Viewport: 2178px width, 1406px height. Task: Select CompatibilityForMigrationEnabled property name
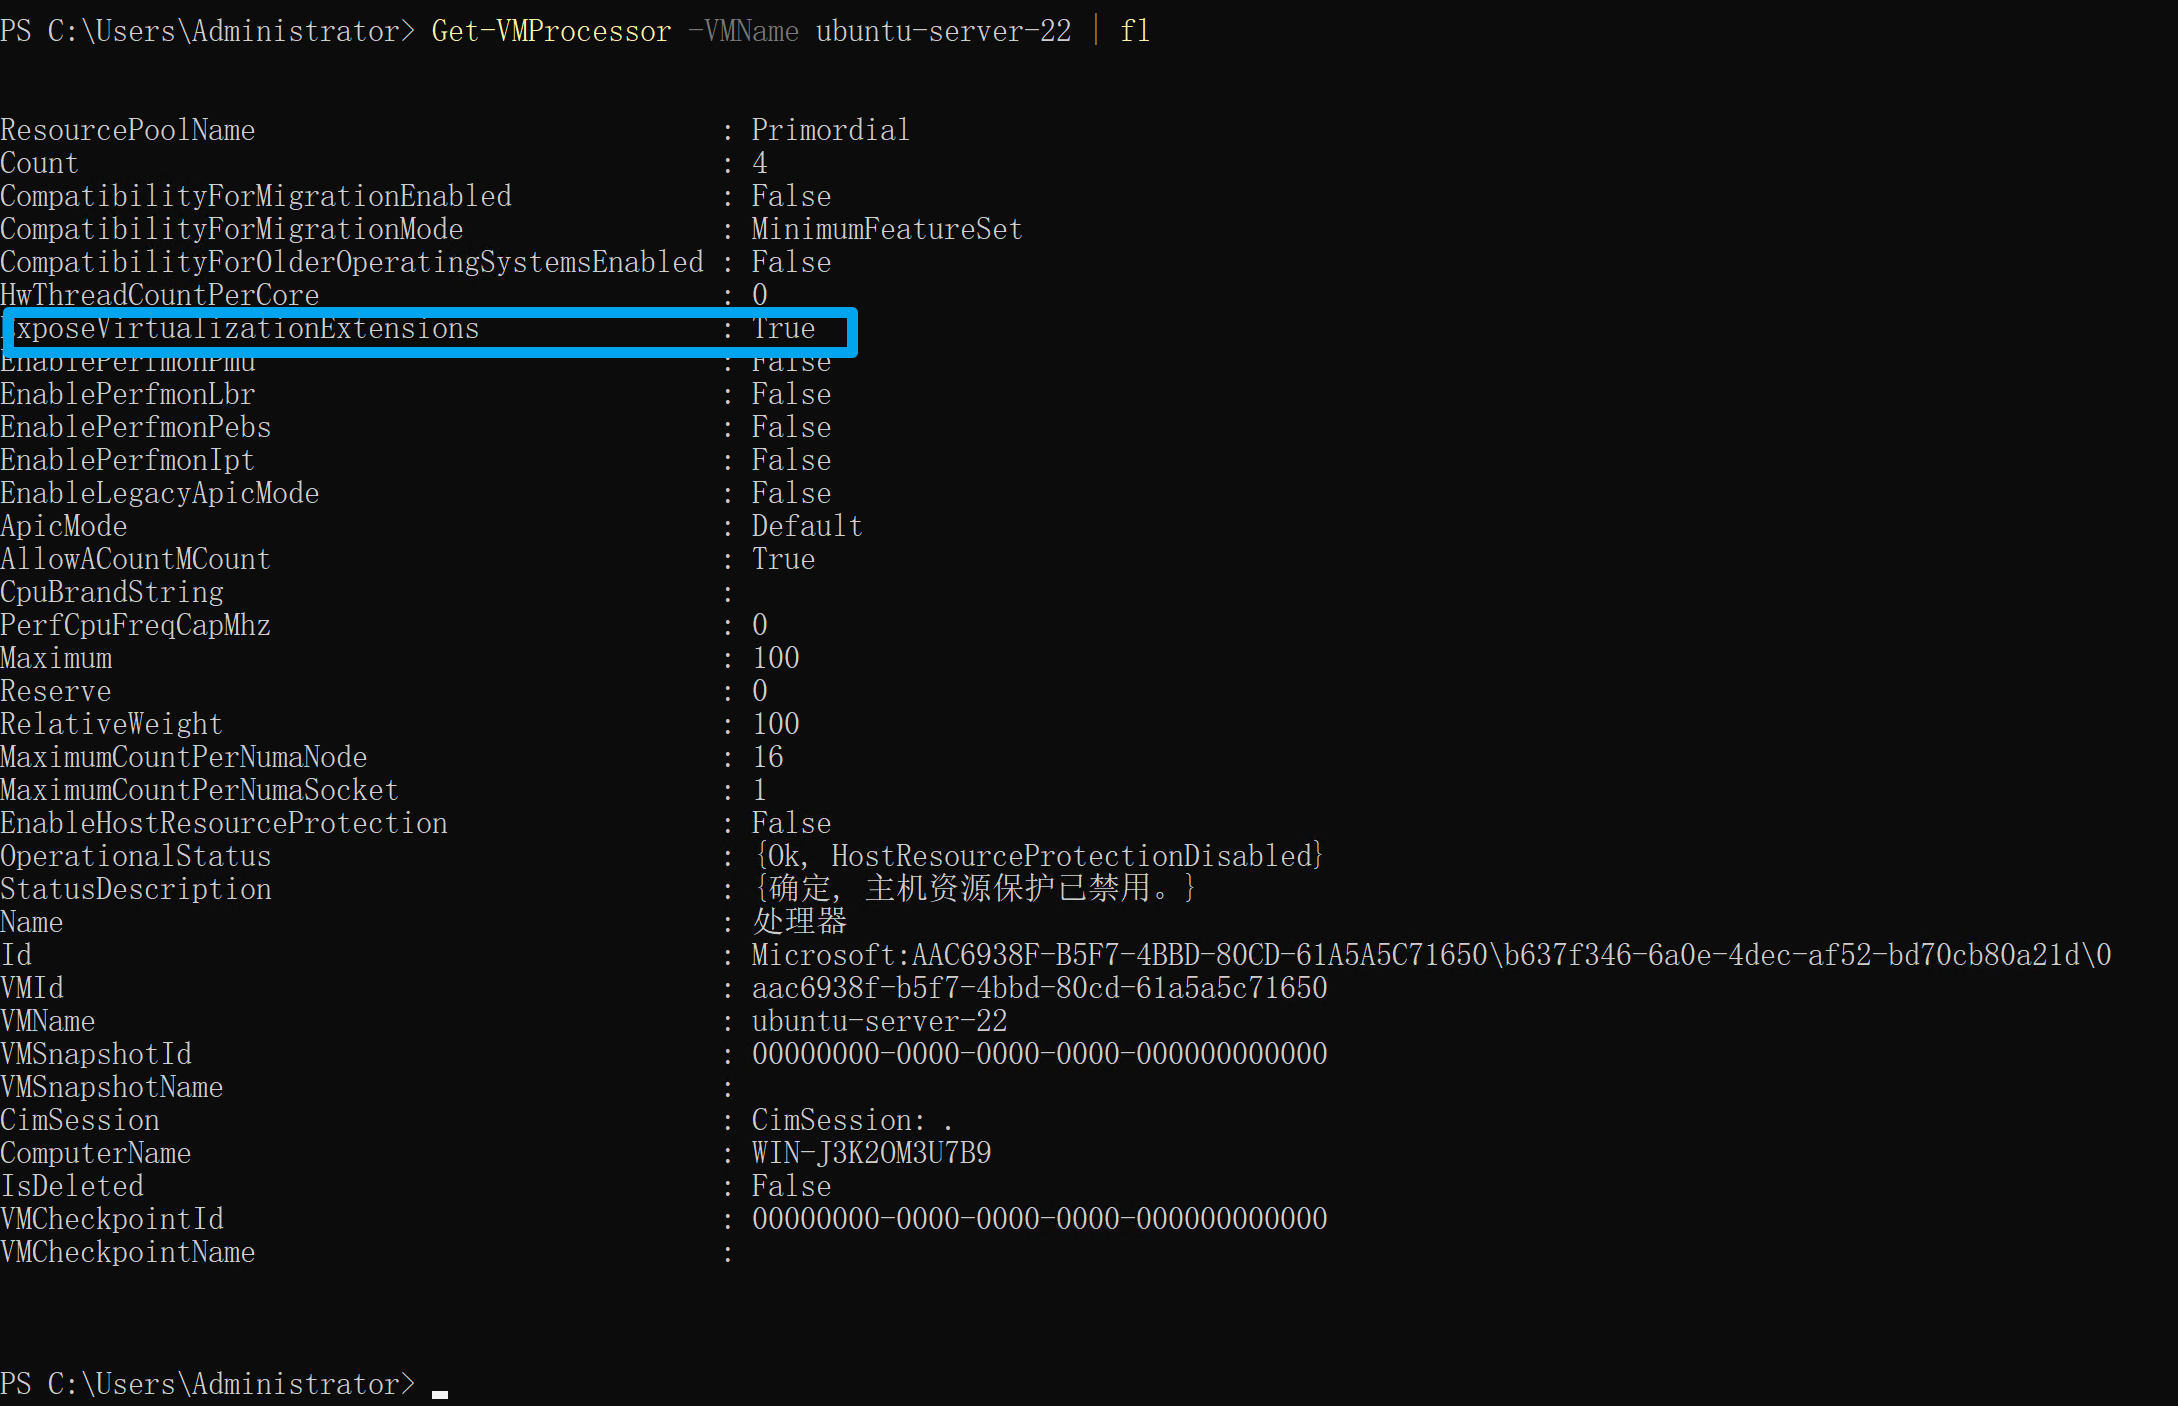[256, 196]
